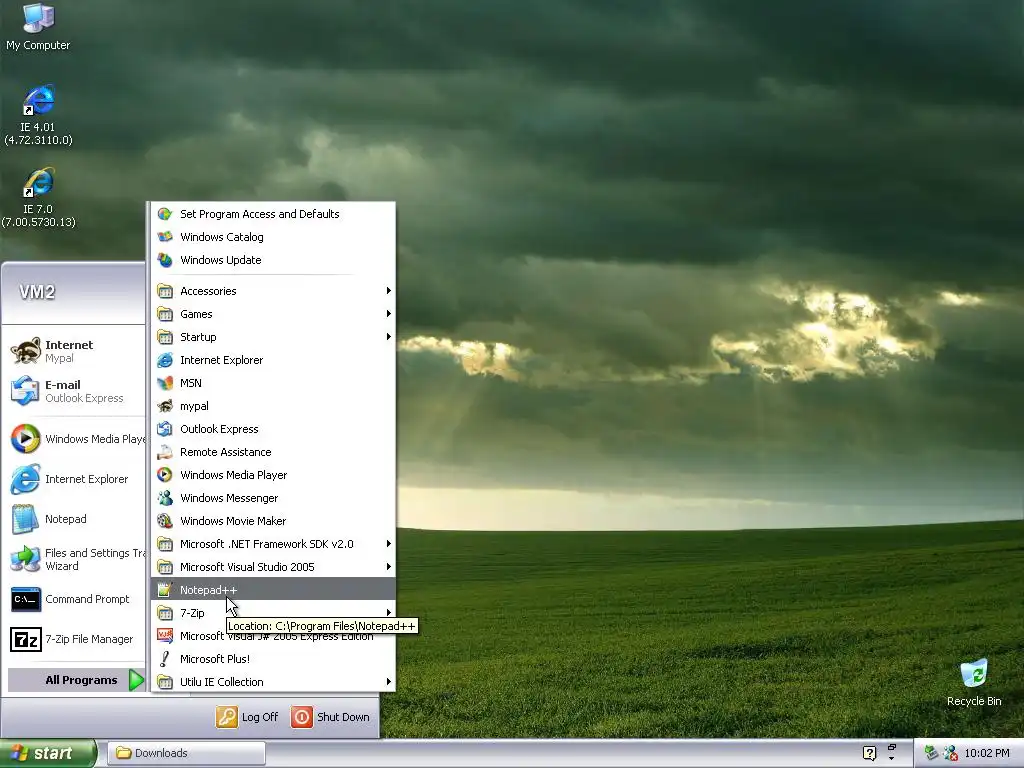Select Internet Explorer in All Programs list
Screen dimensions: 1024x768
273,360
